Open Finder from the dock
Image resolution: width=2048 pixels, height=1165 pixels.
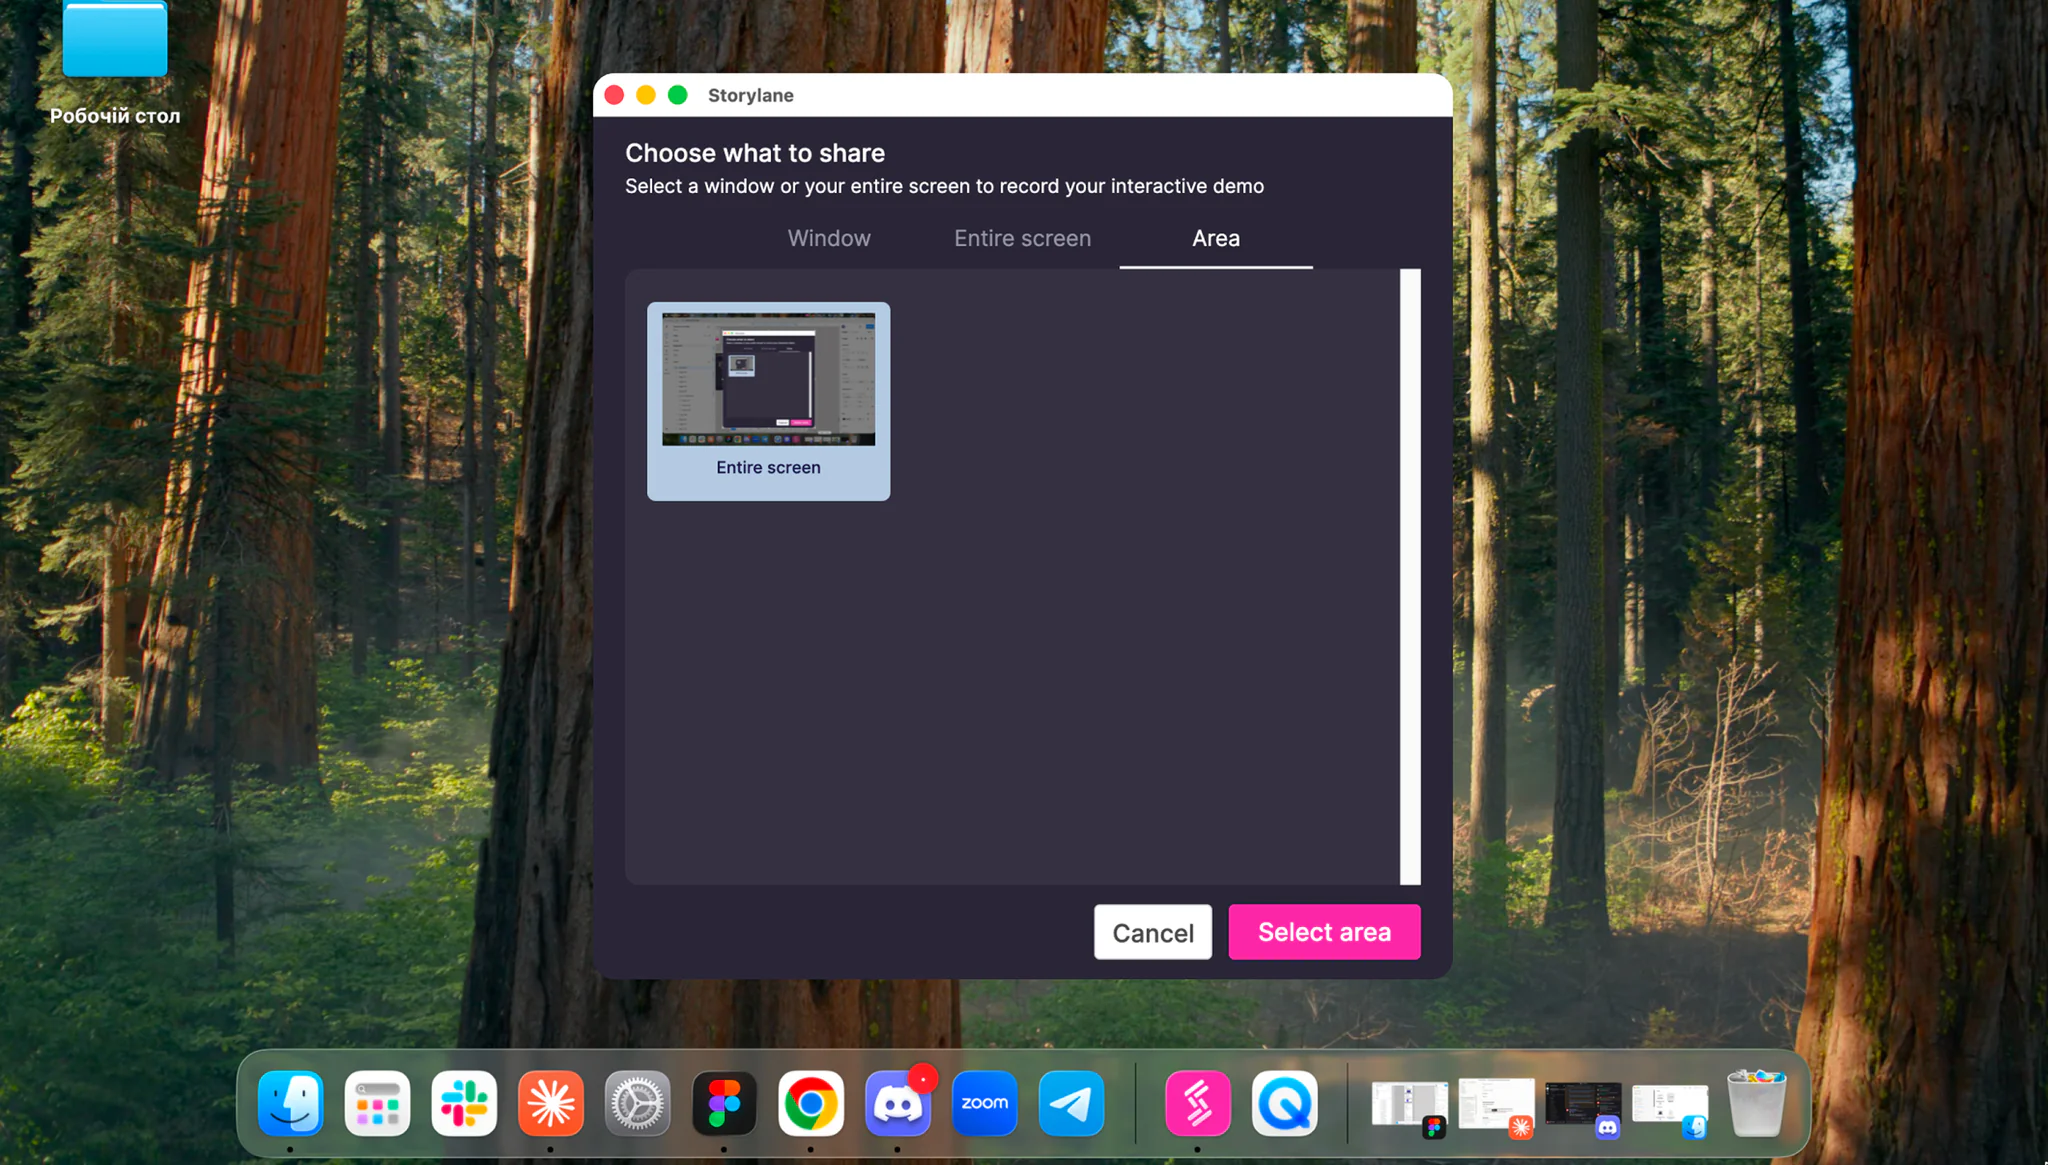tap(291, 1103)
